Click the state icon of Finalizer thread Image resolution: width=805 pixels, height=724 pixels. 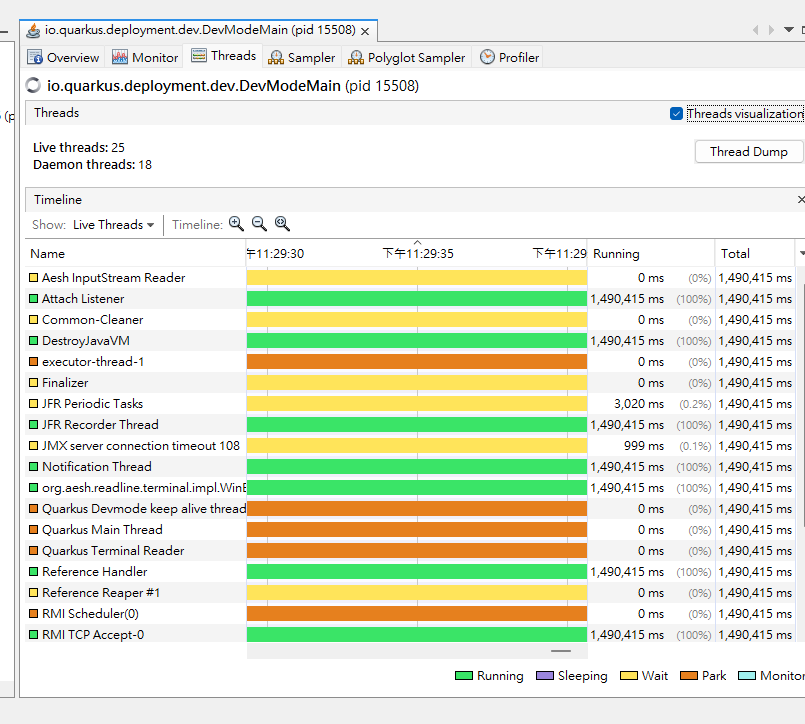coord(33,383)
